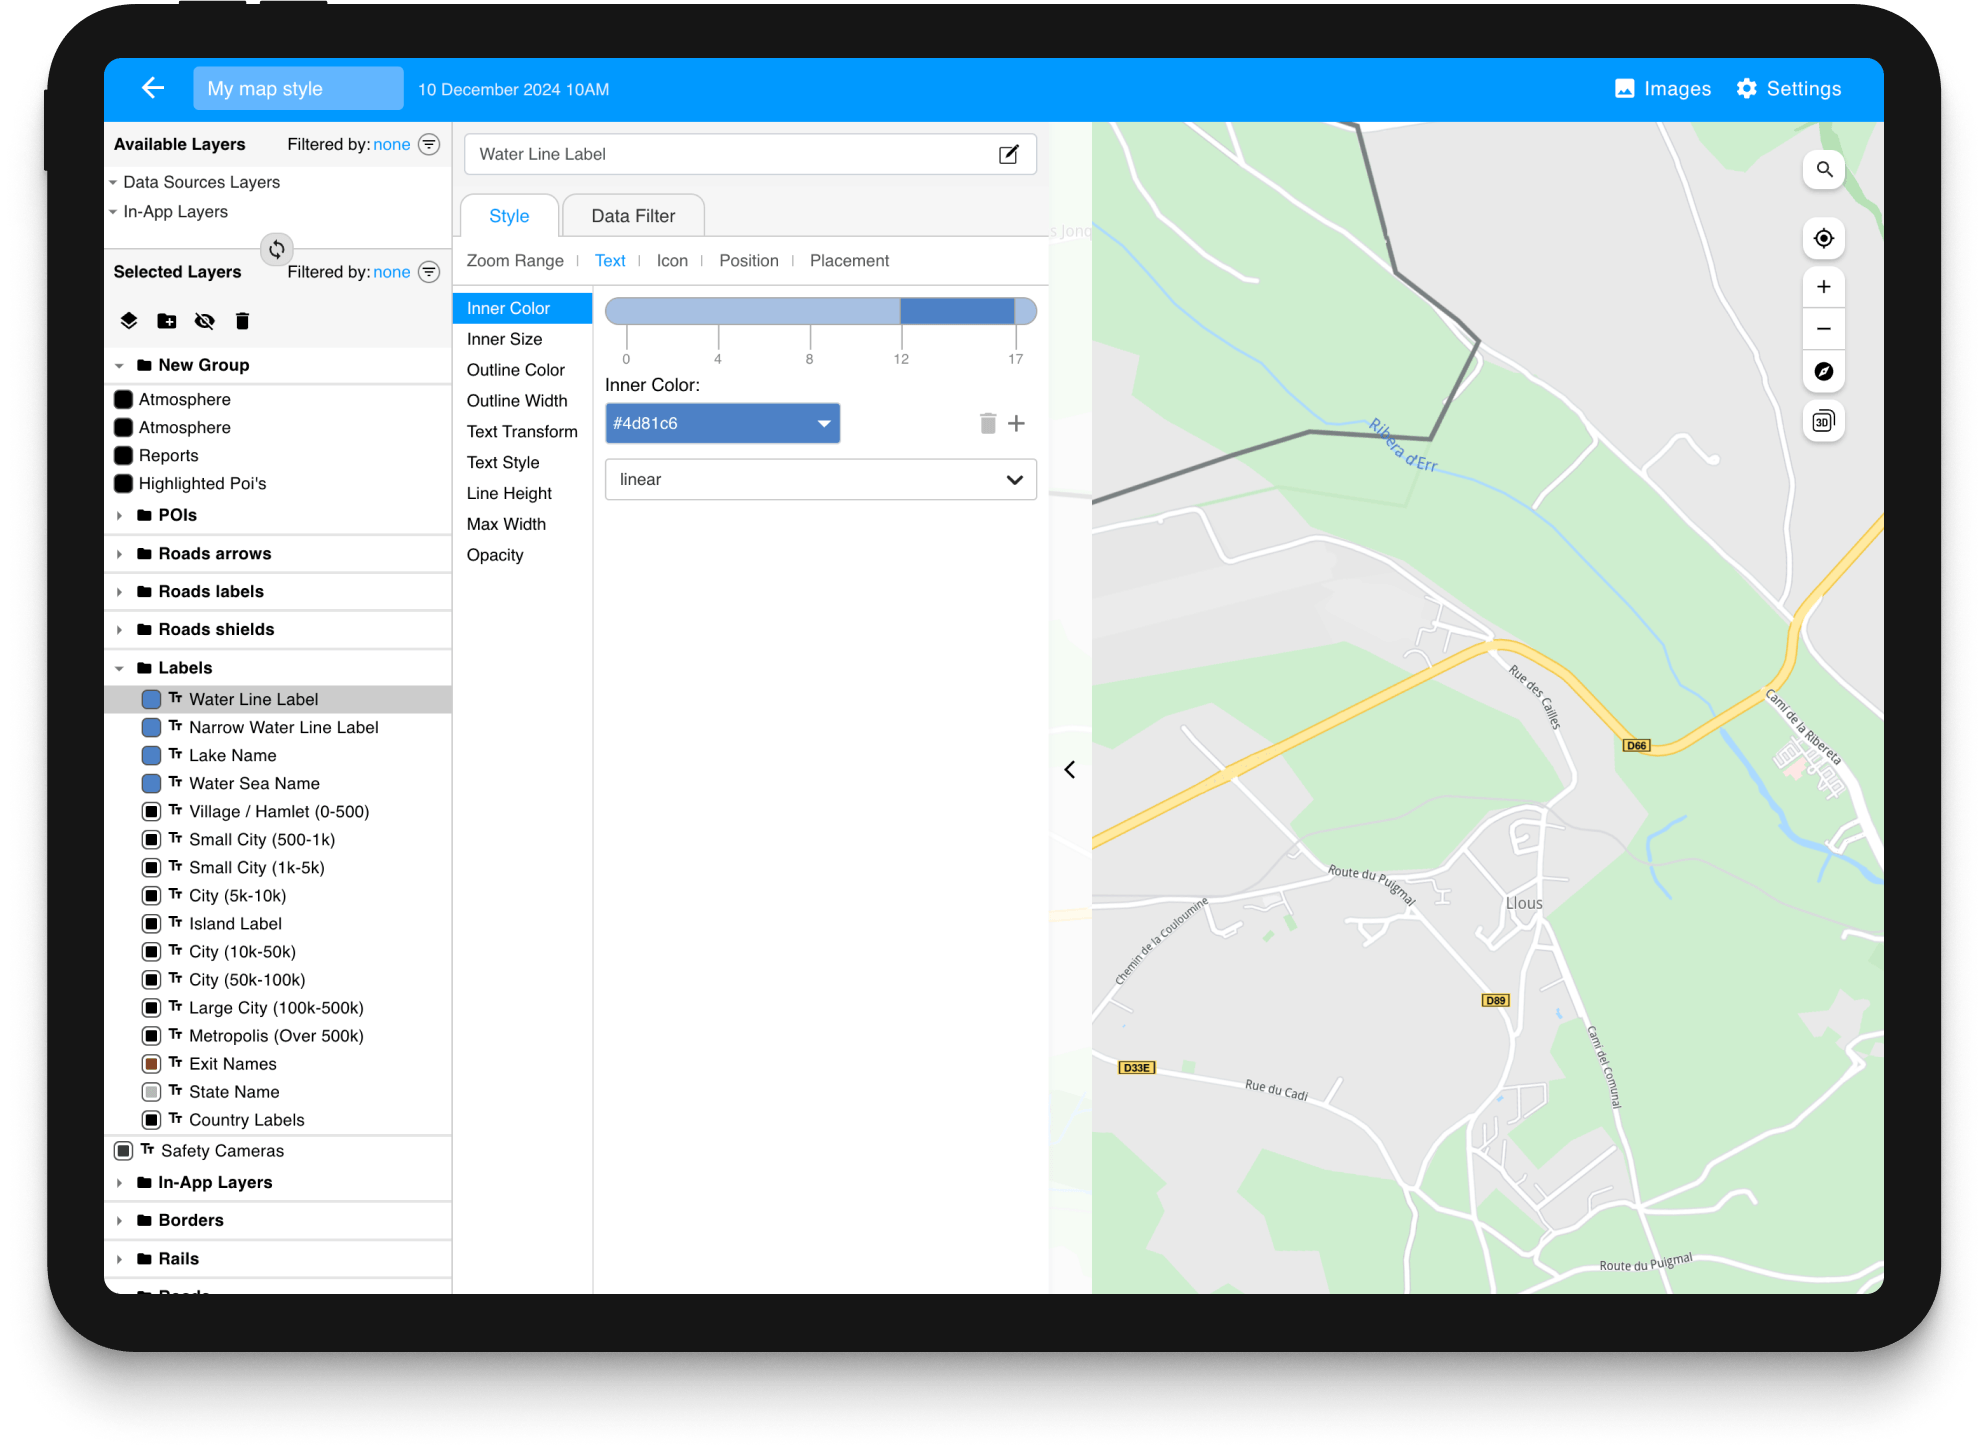Hide selected layers with crossed-eye icon
This screenshot has width=1985, height=1450.
coord(205,321)
